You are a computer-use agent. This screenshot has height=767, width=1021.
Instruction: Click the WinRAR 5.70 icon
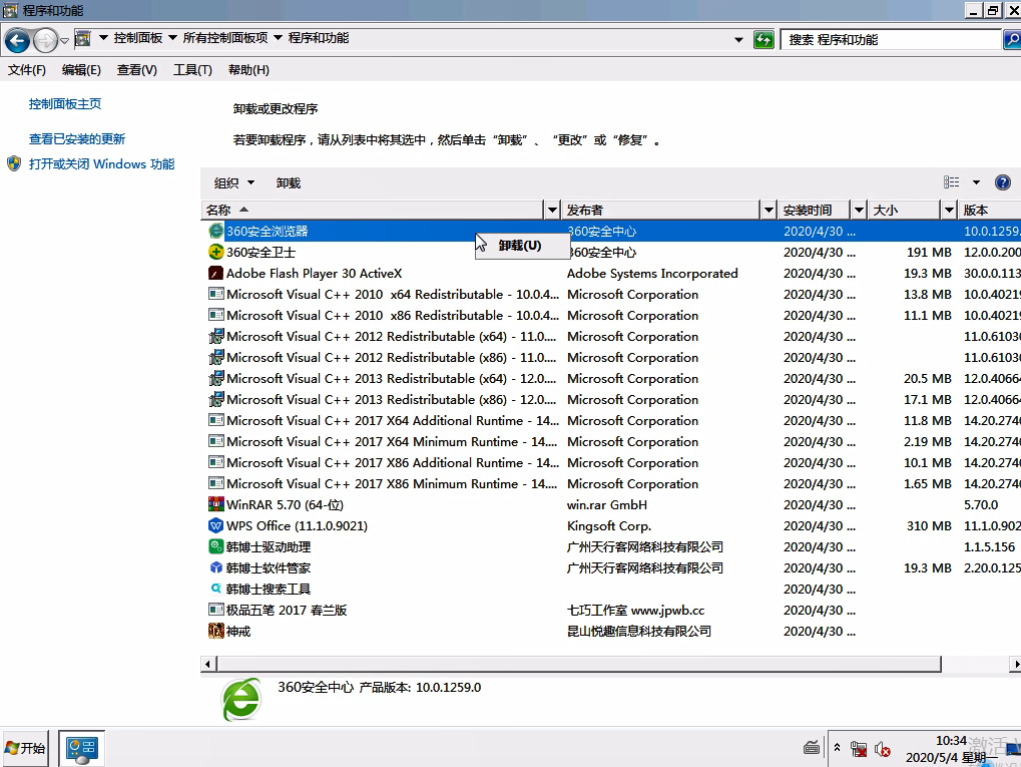point(216,504)
